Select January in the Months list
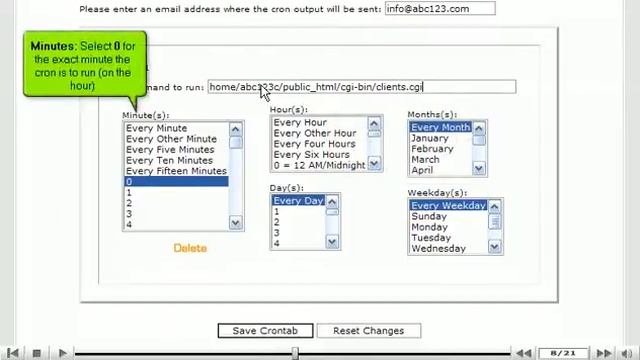 click(x=440, y=138)
